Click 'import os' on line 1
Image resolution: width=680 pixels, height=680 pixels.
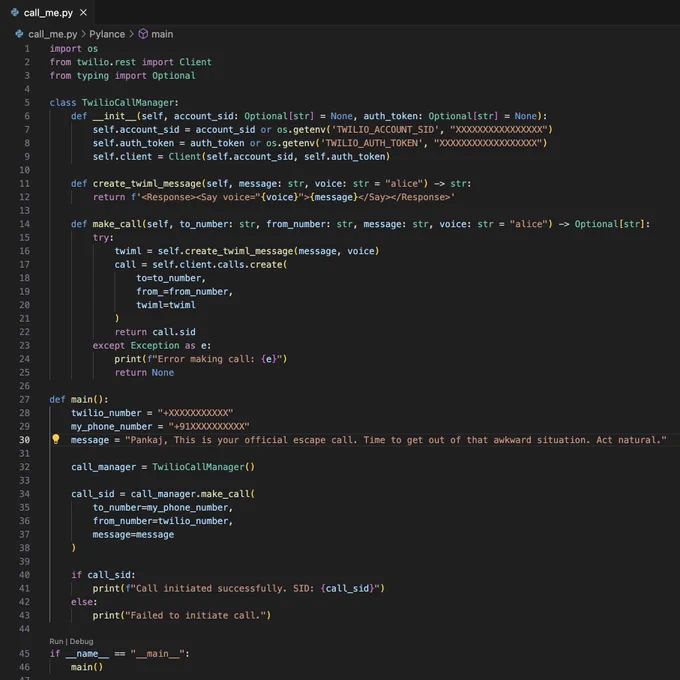coord(74,49)
